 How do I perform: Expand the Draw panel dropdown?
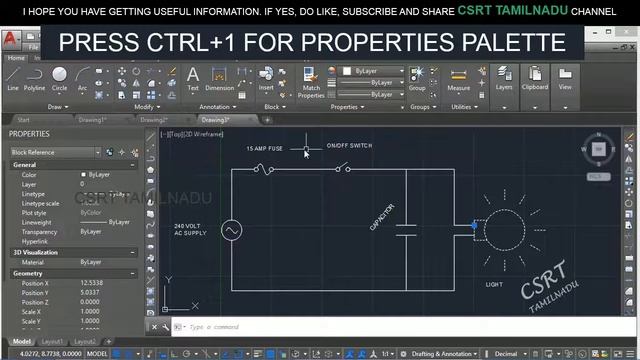58,107
